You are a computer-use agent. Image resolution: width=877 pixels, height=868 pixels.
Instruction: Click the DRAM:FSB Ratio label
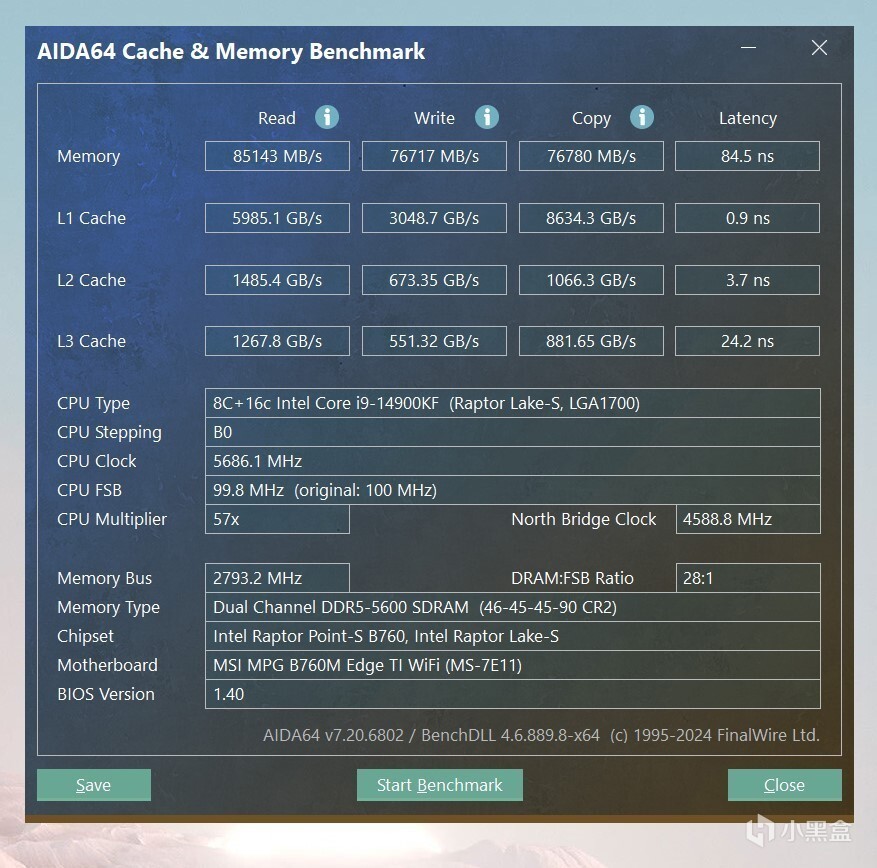[x=572, y=578]
